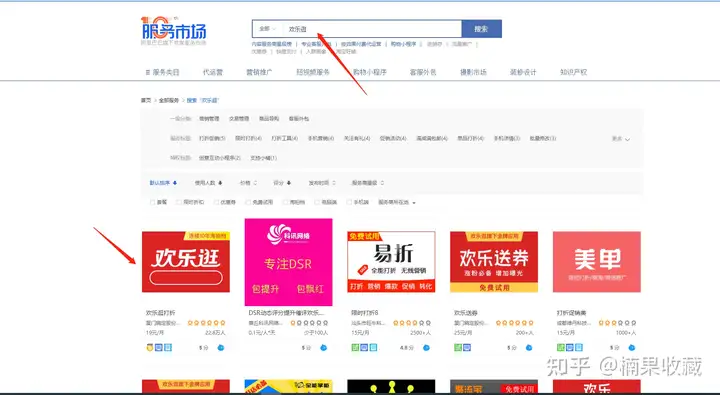Click the 限时打折8 service title
This screenshot has height=395, width=720.
365,313
